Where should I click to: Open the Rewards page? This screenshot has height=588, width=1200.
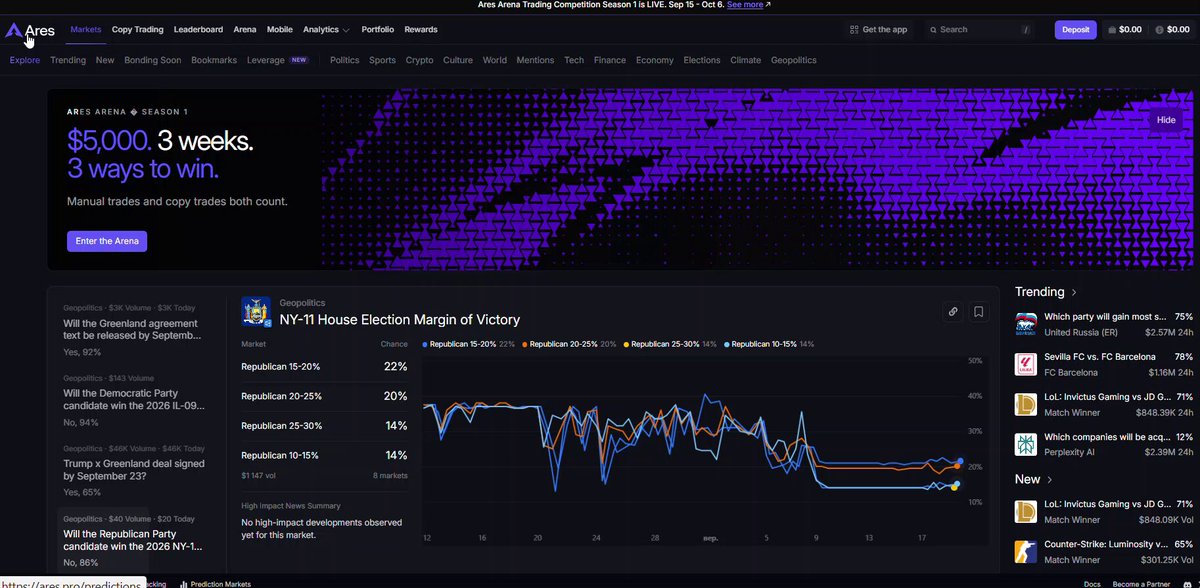421,30
